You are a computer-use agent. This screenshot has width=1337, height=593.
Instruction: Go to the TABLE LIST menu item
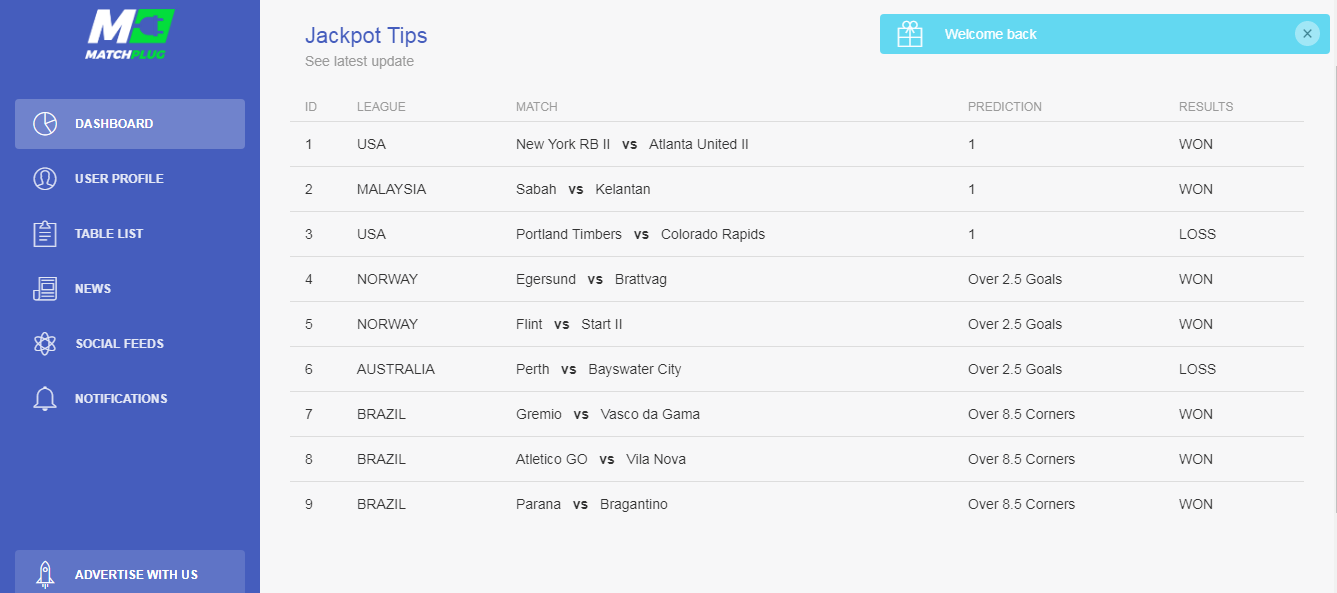(x=130, y=234)
